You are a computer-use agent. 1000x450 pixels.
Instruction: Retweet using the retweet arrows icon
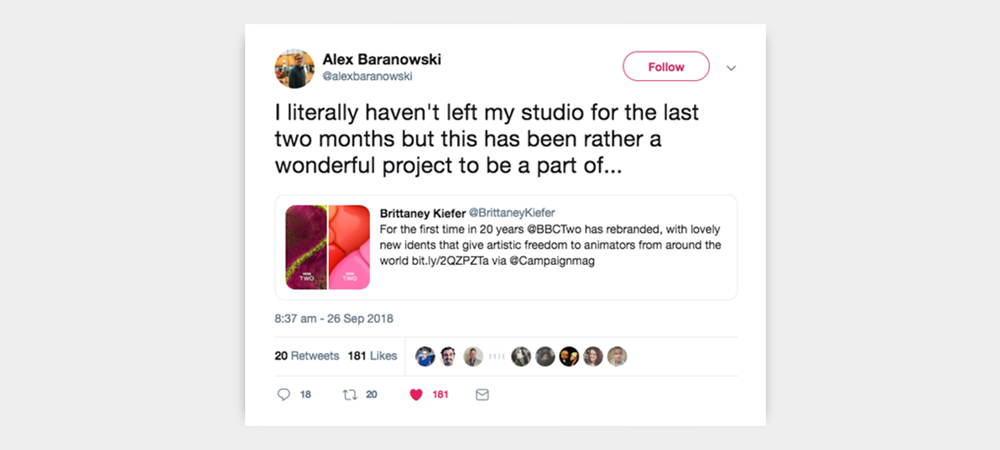point(350,395)
